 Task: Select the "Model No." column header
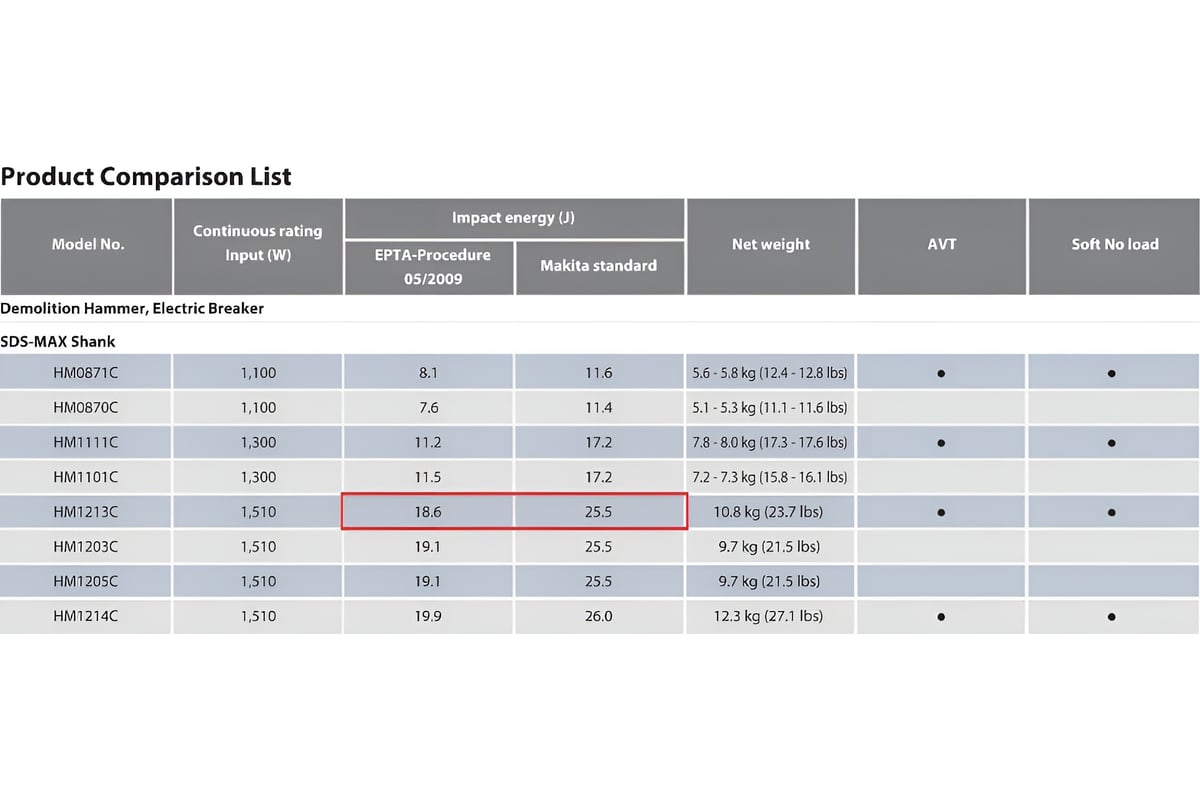pyautogui.click(x=88, y=244)
